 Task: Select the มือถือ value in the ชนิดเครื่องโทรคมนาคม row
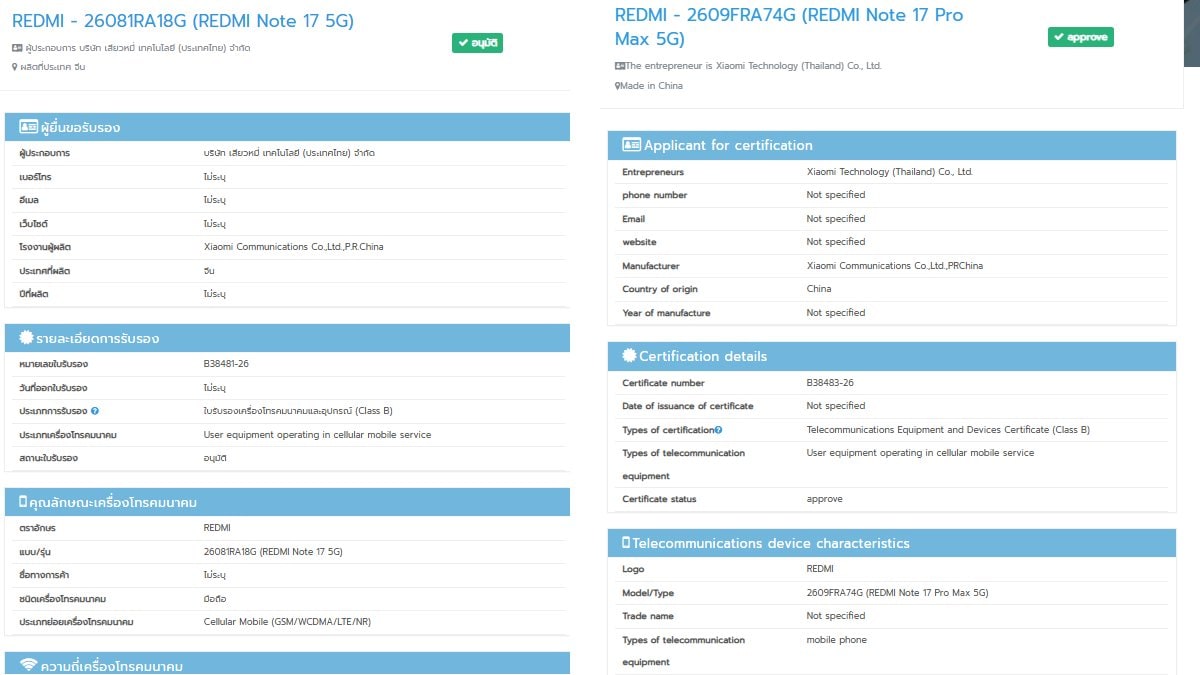pos(215,599)
